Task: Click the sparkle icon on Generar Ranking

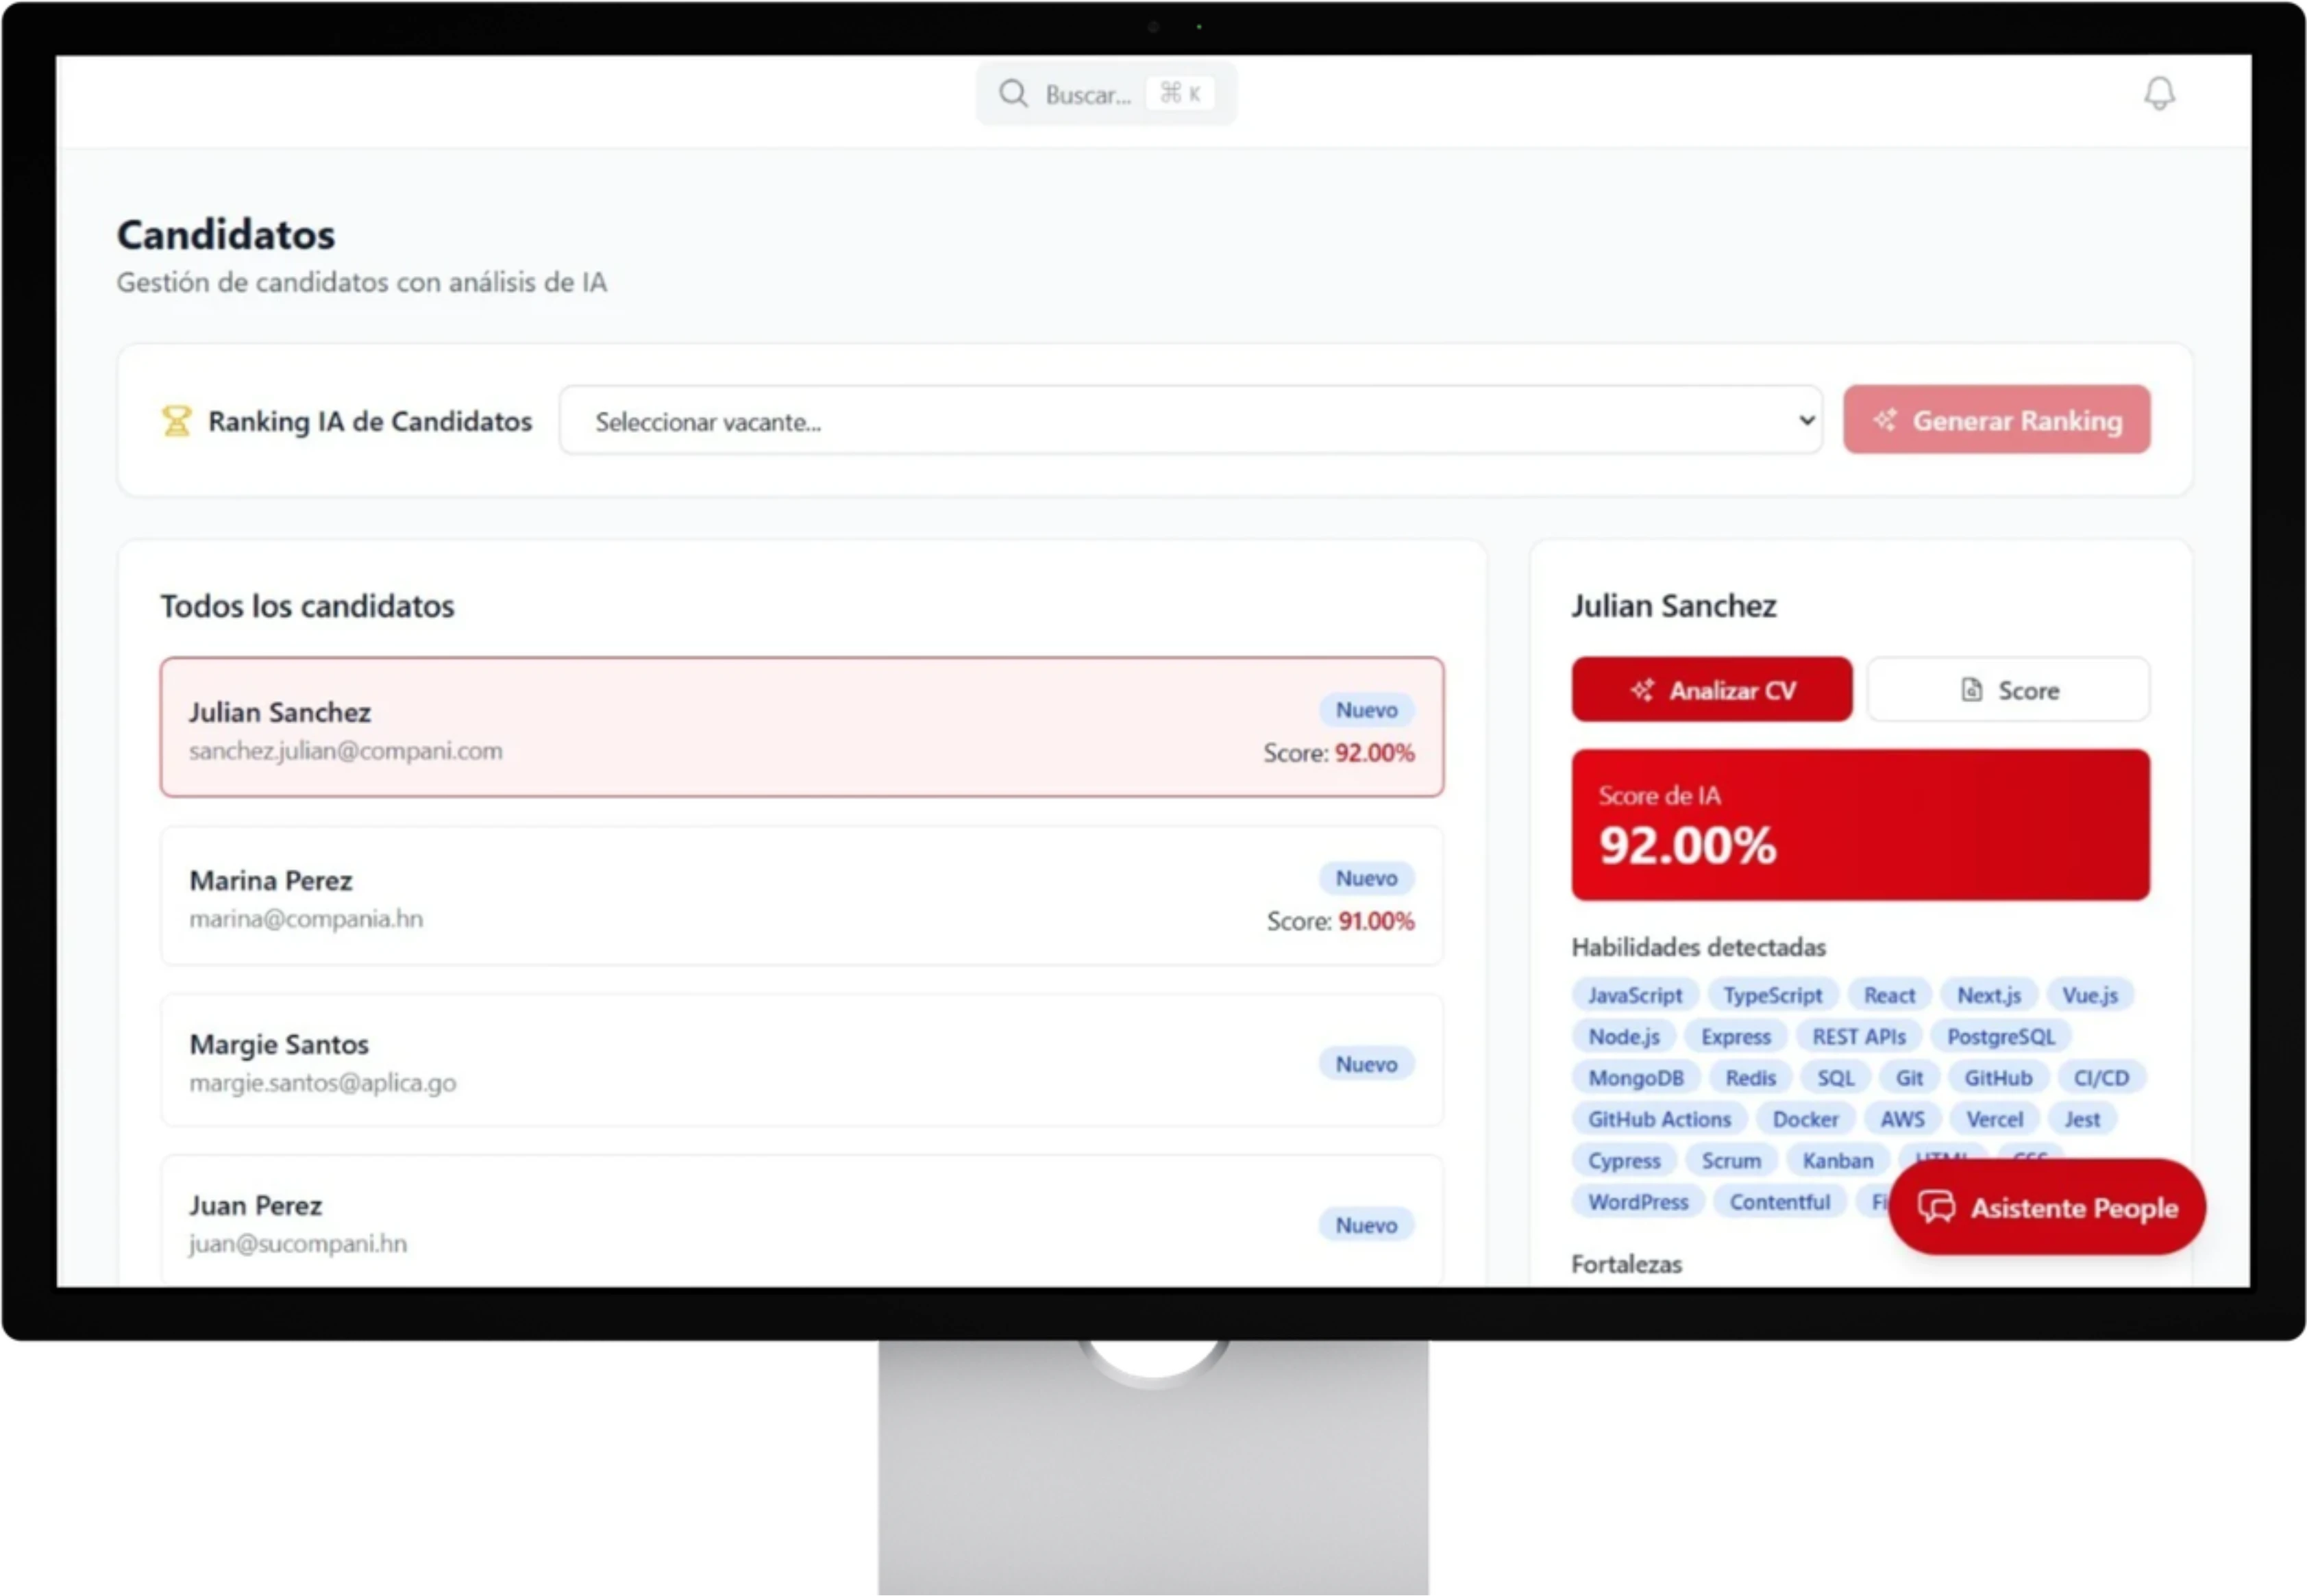Action: pos(1886,420)
